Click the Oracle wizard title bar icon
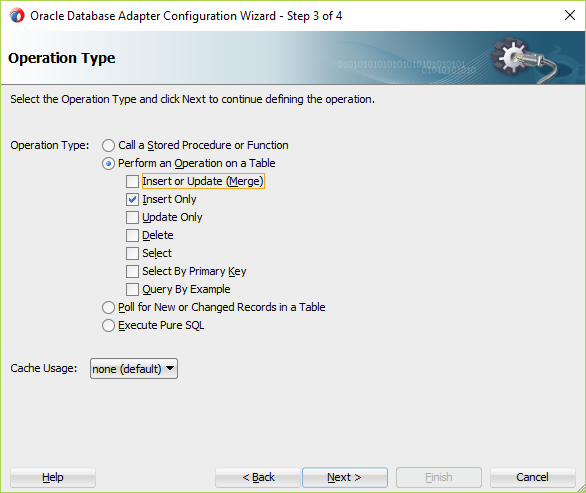The height and width of the screenshot is (493, 586). (17, 16)
